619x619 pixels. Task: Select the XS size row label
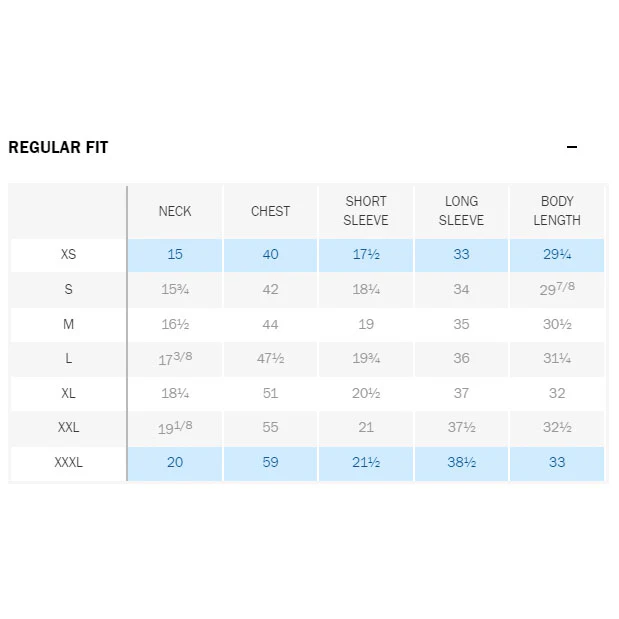(68, 254)
